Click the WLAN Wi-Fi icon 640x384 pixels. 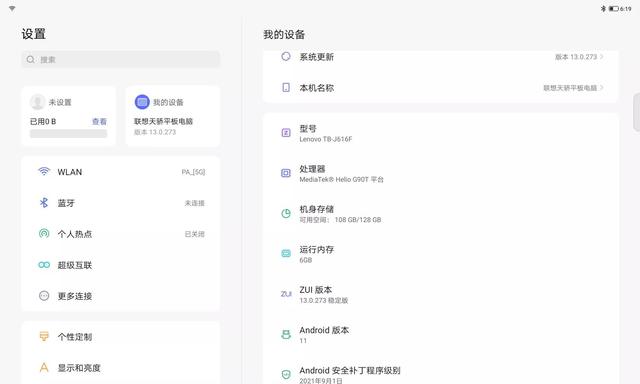tap(44, 171)
